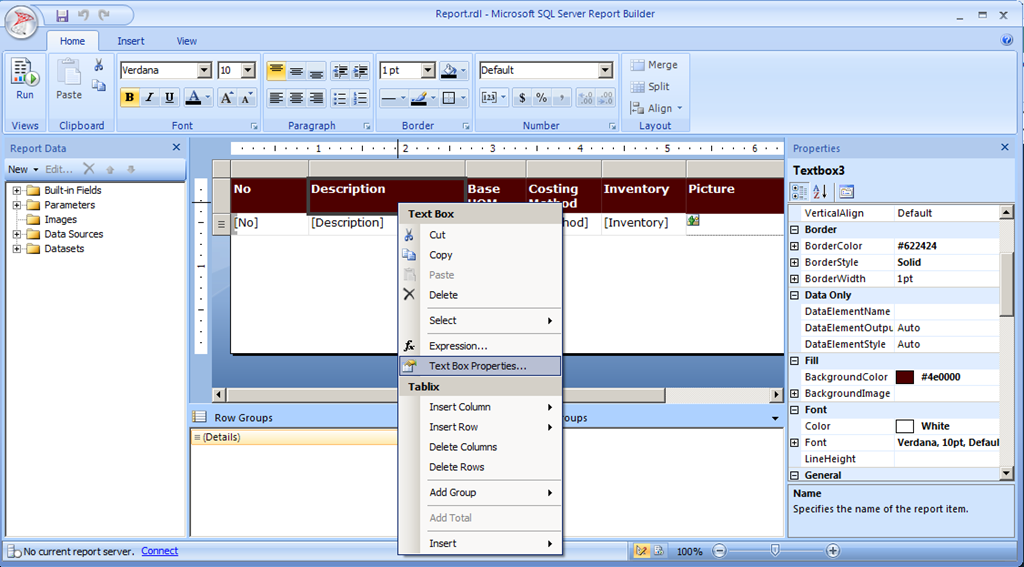The width and height of the screenshot is (1024, 567).
Task: Click the Merge cells button
Action: 654,65
